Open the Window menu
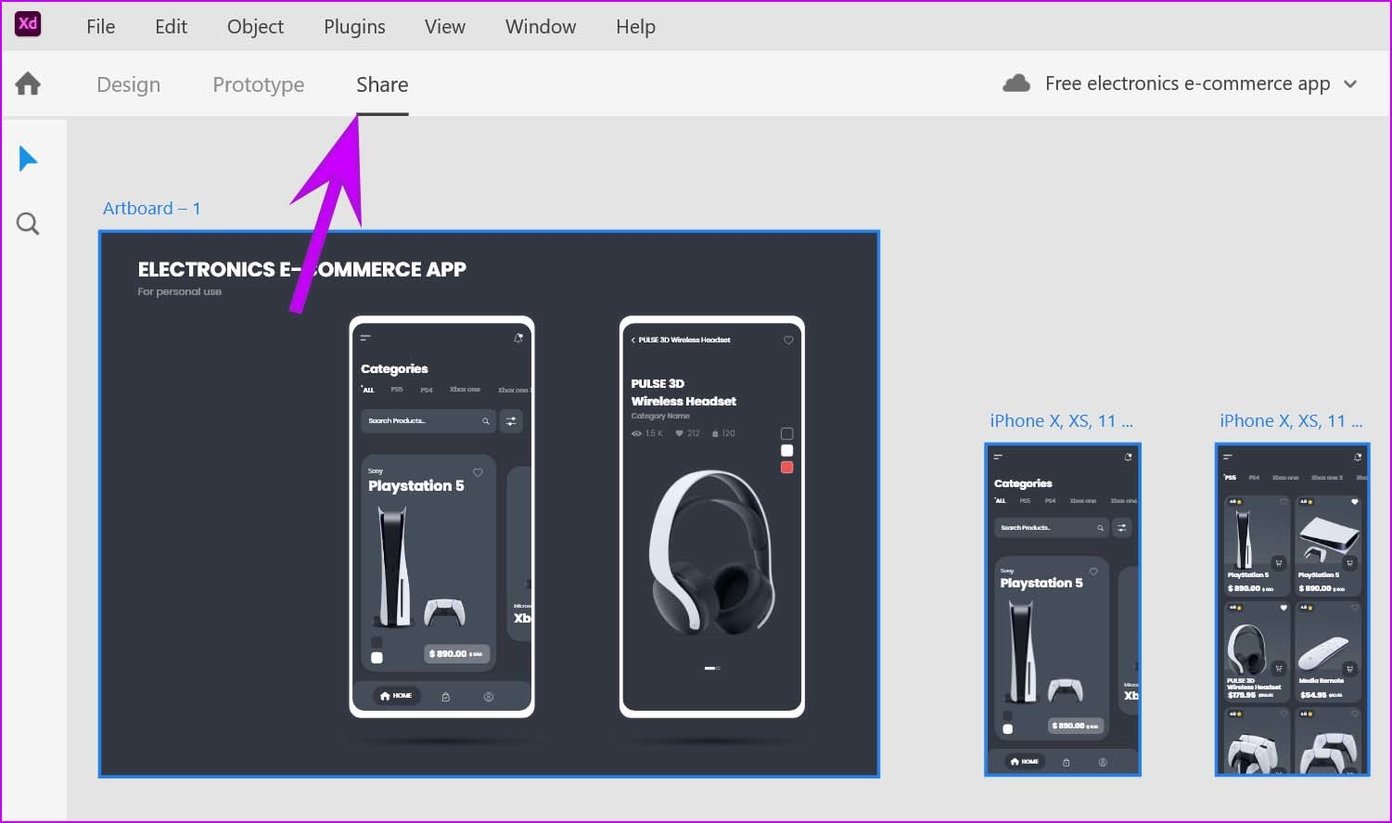 tap(540, 27)
